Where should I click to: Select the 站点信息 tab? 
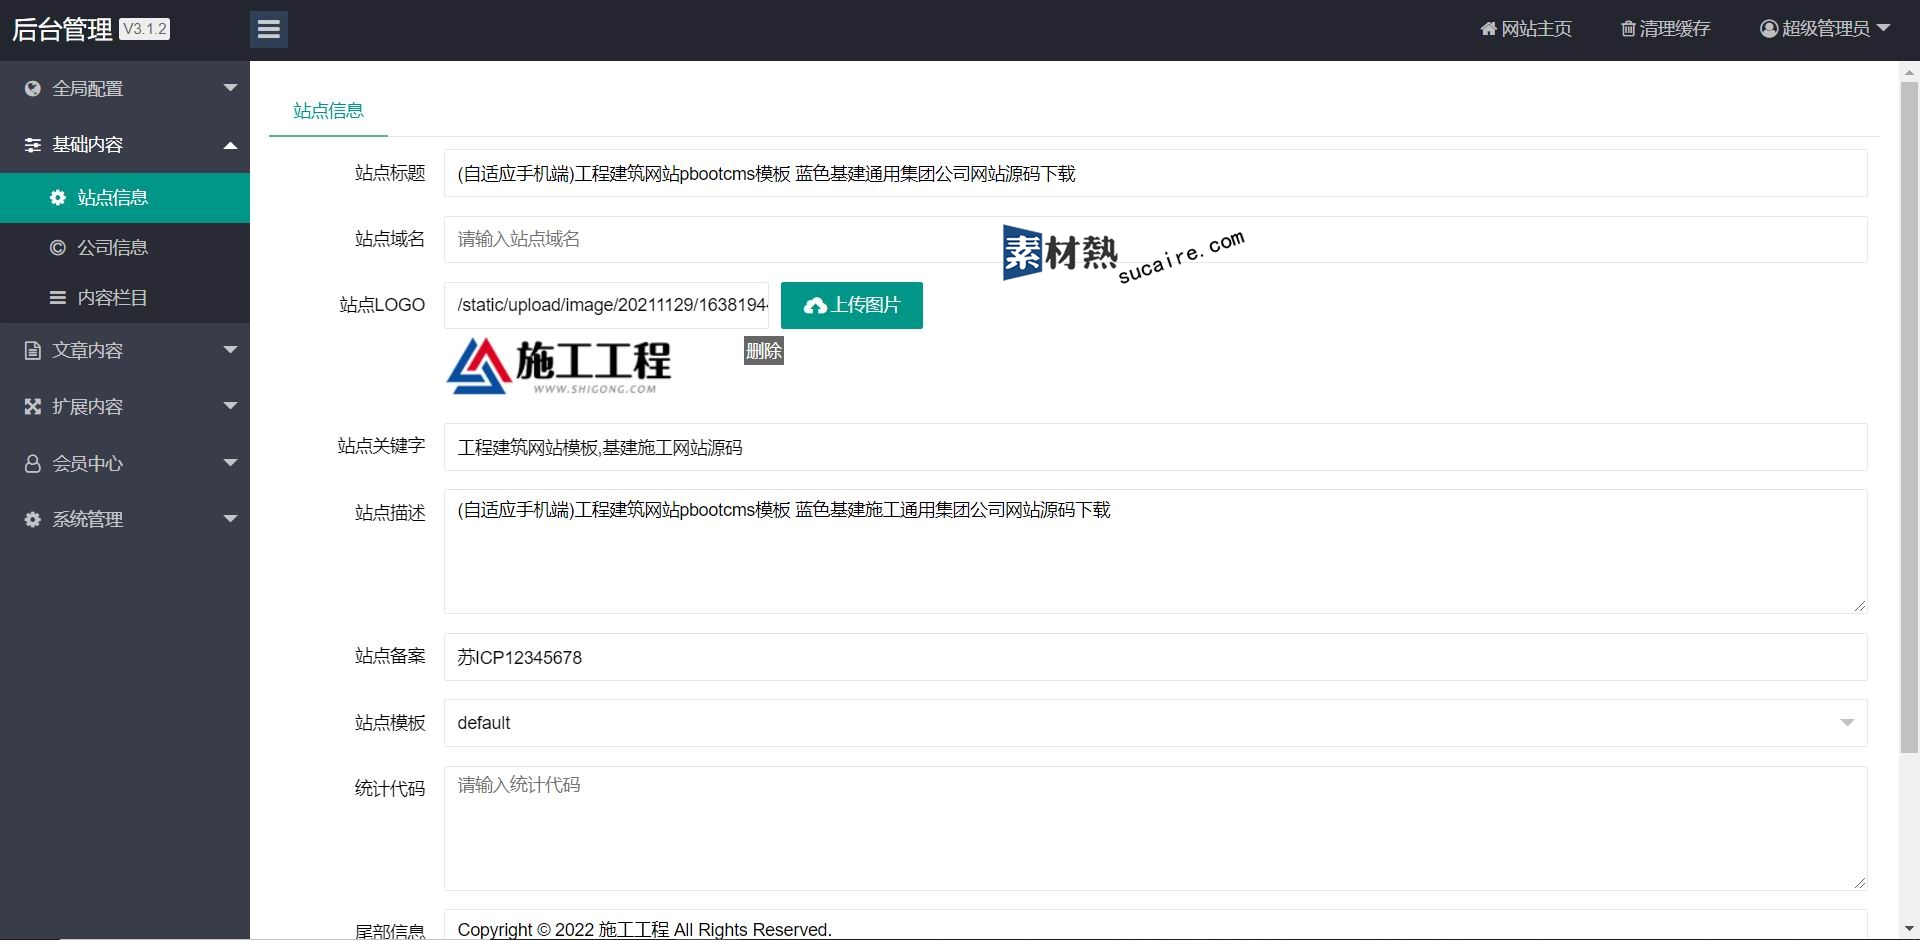coord(328,111)
